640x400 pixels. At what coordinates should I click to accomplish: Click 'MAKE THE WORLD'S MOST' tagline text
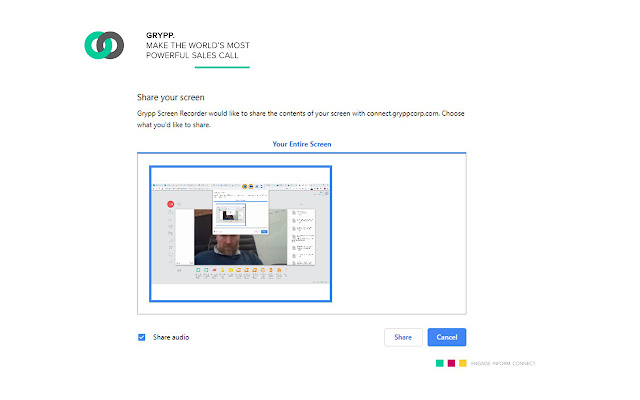[x=198, y=45]
